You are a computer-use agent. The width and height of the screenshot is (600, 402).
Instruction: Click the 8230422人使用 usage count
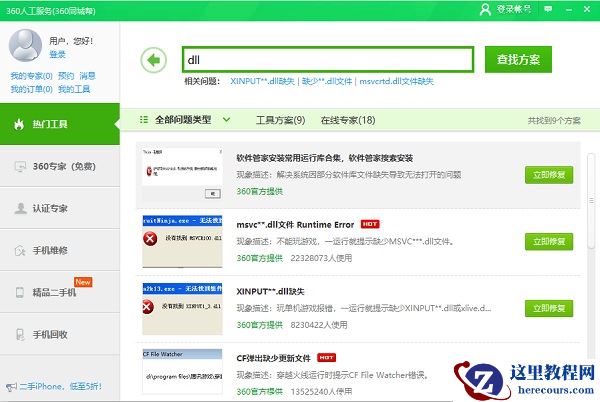point(319,325)
